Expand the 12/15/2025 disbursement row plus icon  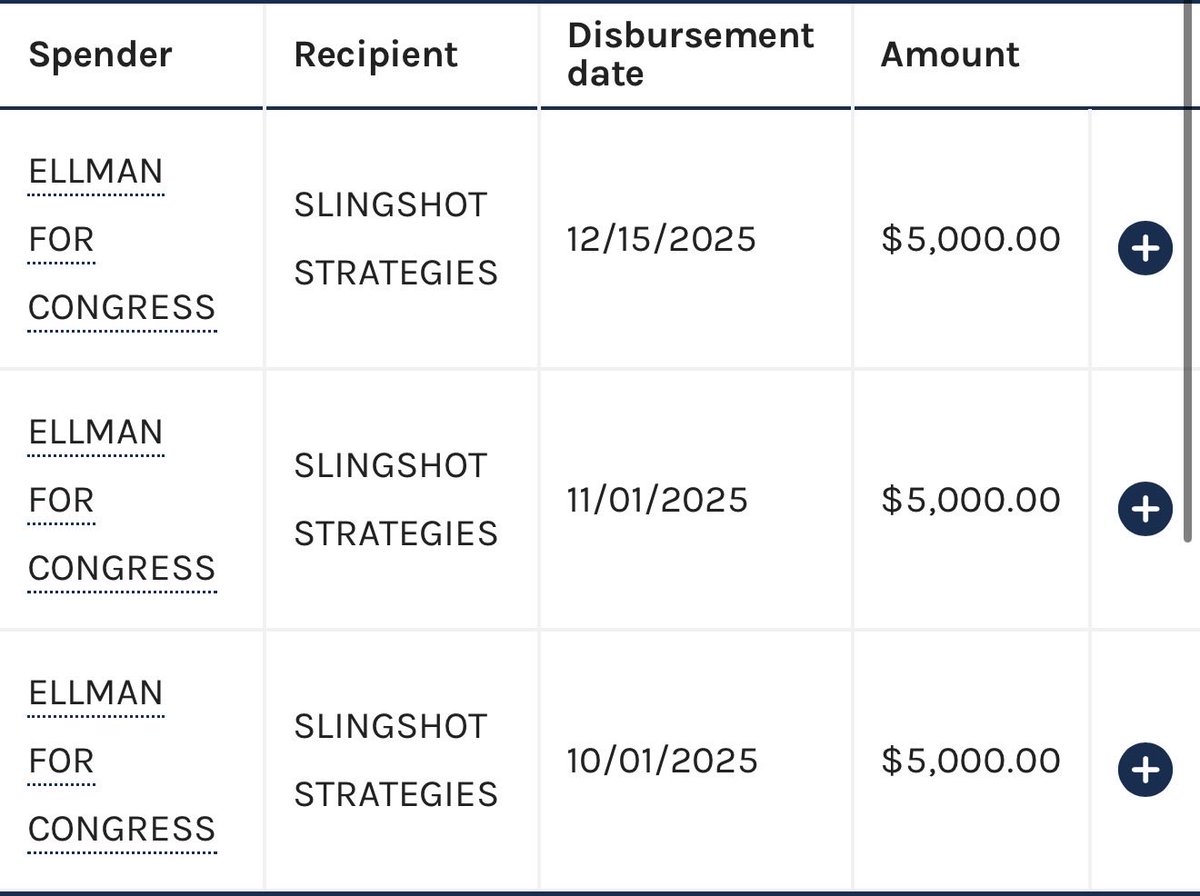tap(1145, 249)
